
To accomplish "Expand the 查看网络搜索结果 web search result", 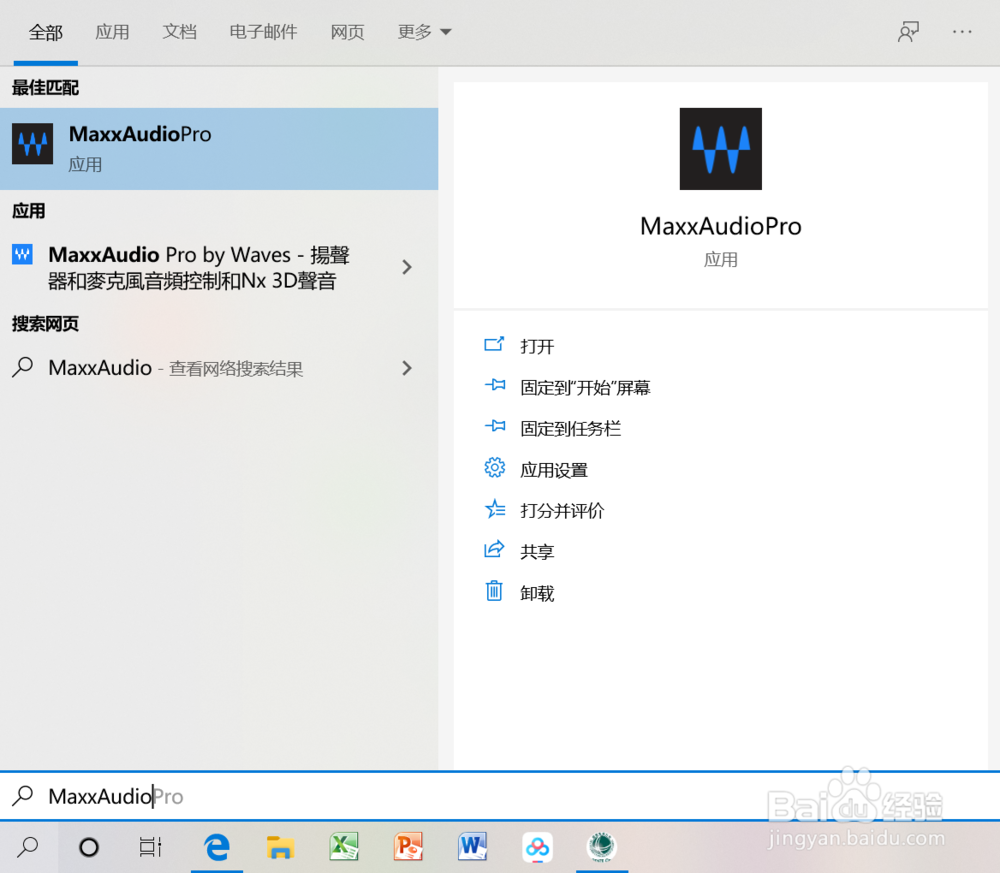I will click(406, 368).
